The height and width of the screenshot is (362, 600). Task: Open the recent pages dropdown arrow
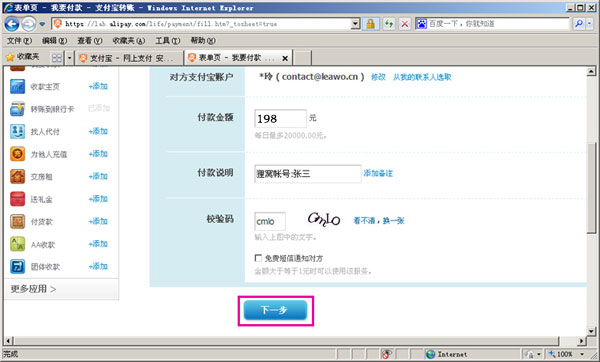click(x=42, y=24)
